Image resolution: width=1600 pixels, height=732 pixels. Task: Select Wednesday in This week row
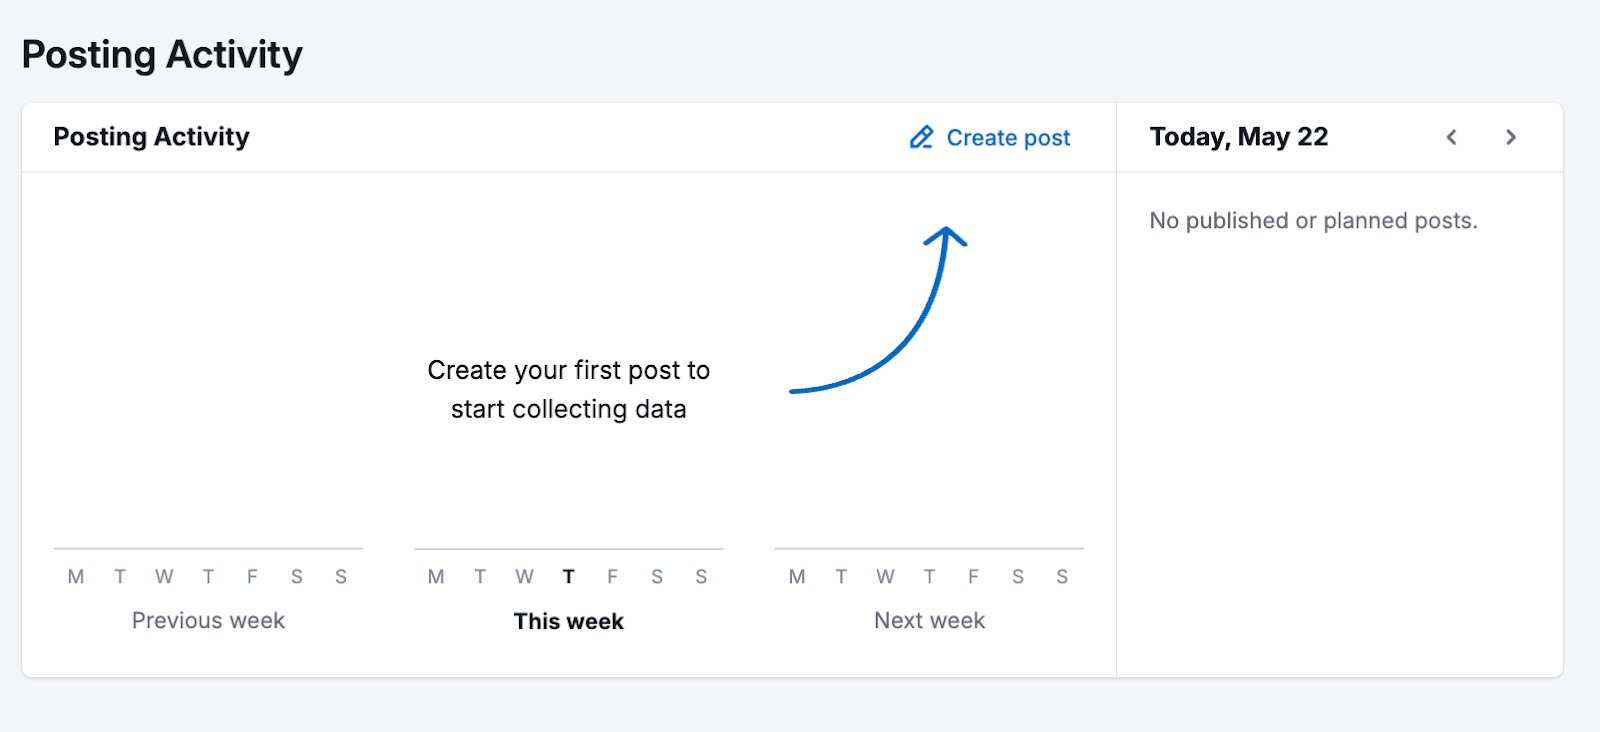pyautogui.click(x=524, y=576)
